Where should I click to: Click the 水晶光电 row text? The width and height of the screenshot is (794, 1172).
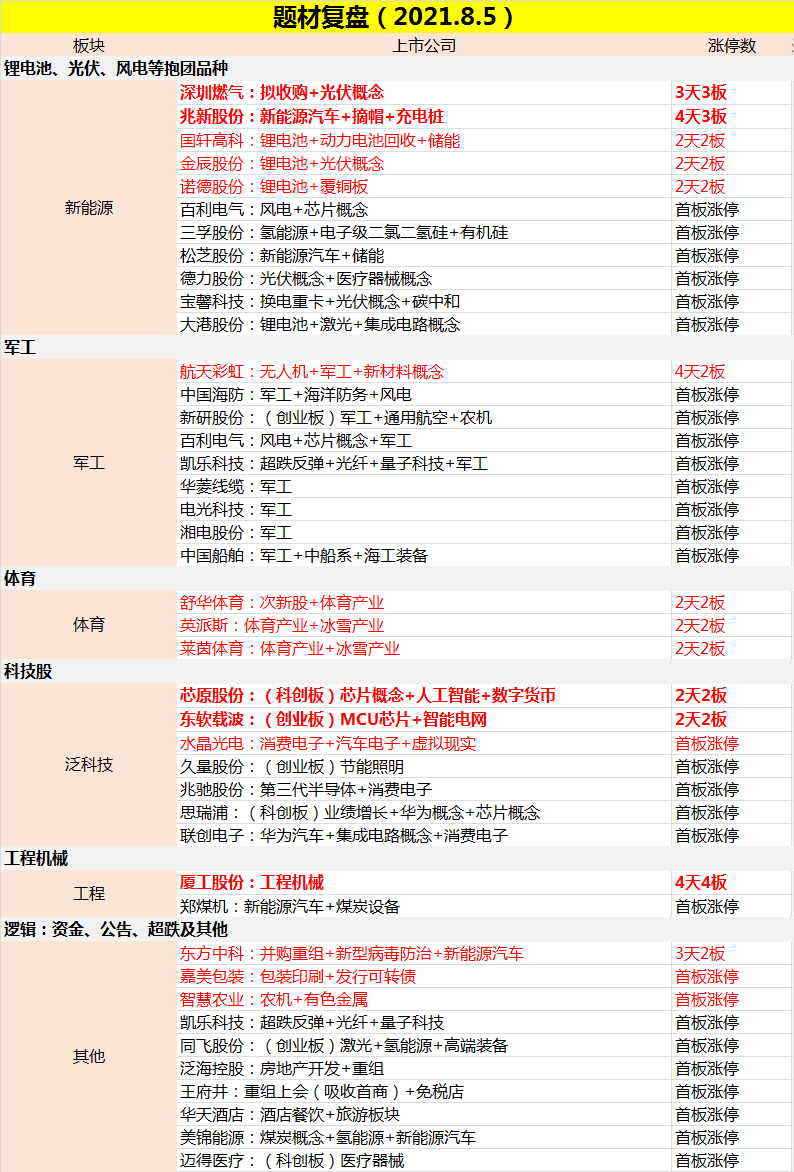pos(327,744)
